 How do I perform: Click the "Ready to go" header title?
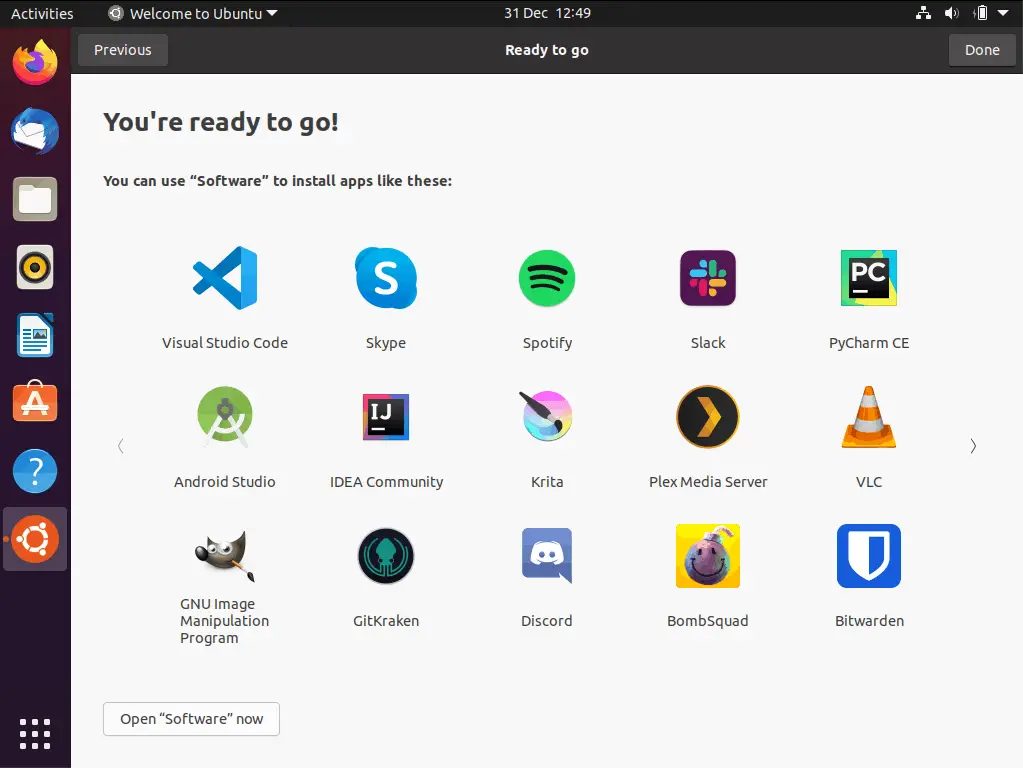point(547,50)
